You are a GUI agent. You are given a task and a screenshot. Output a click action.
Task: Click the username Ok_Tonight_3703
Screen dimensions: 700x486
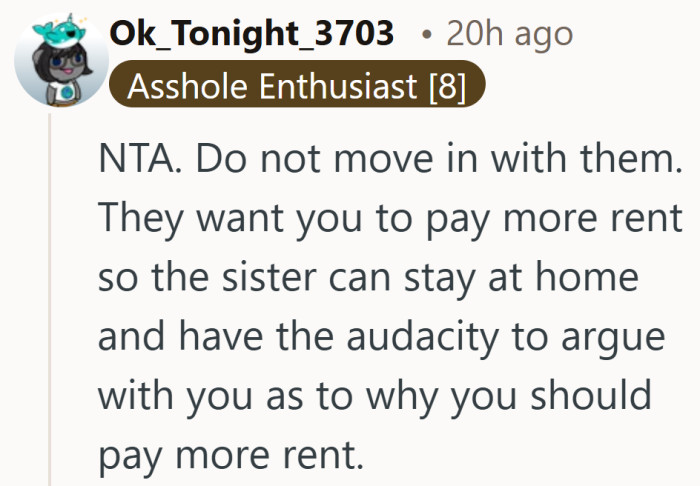(x=252, y=34)
